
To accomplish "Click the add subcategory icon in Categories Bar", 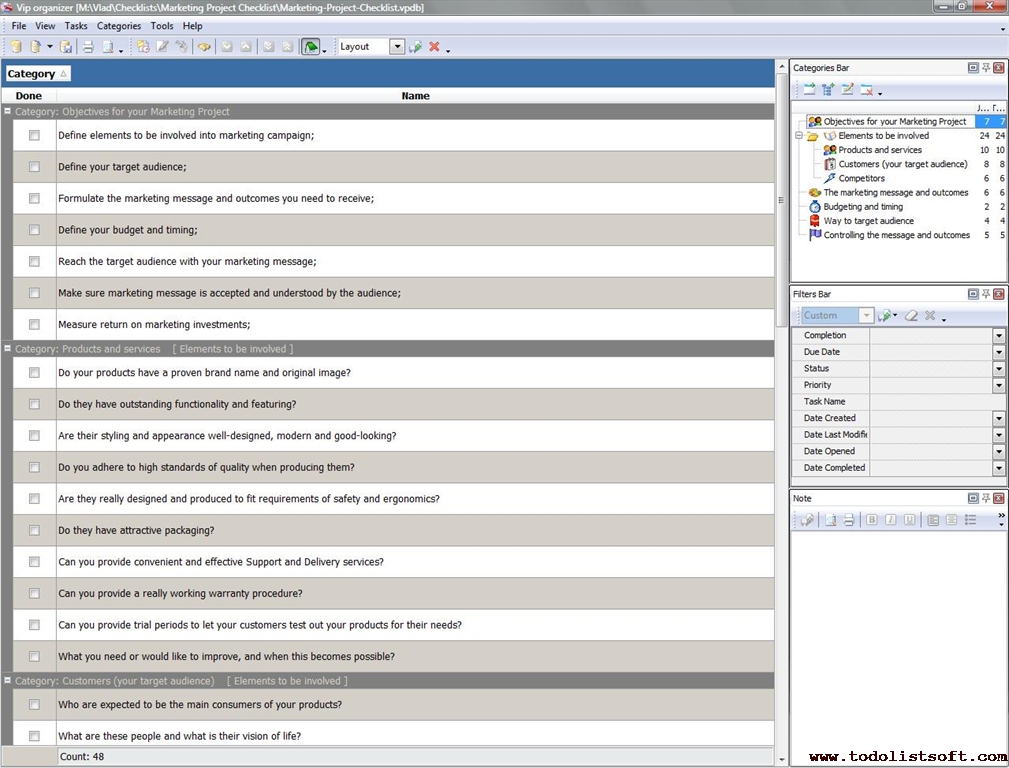I will pyautogui.click(x=828, y=90).
